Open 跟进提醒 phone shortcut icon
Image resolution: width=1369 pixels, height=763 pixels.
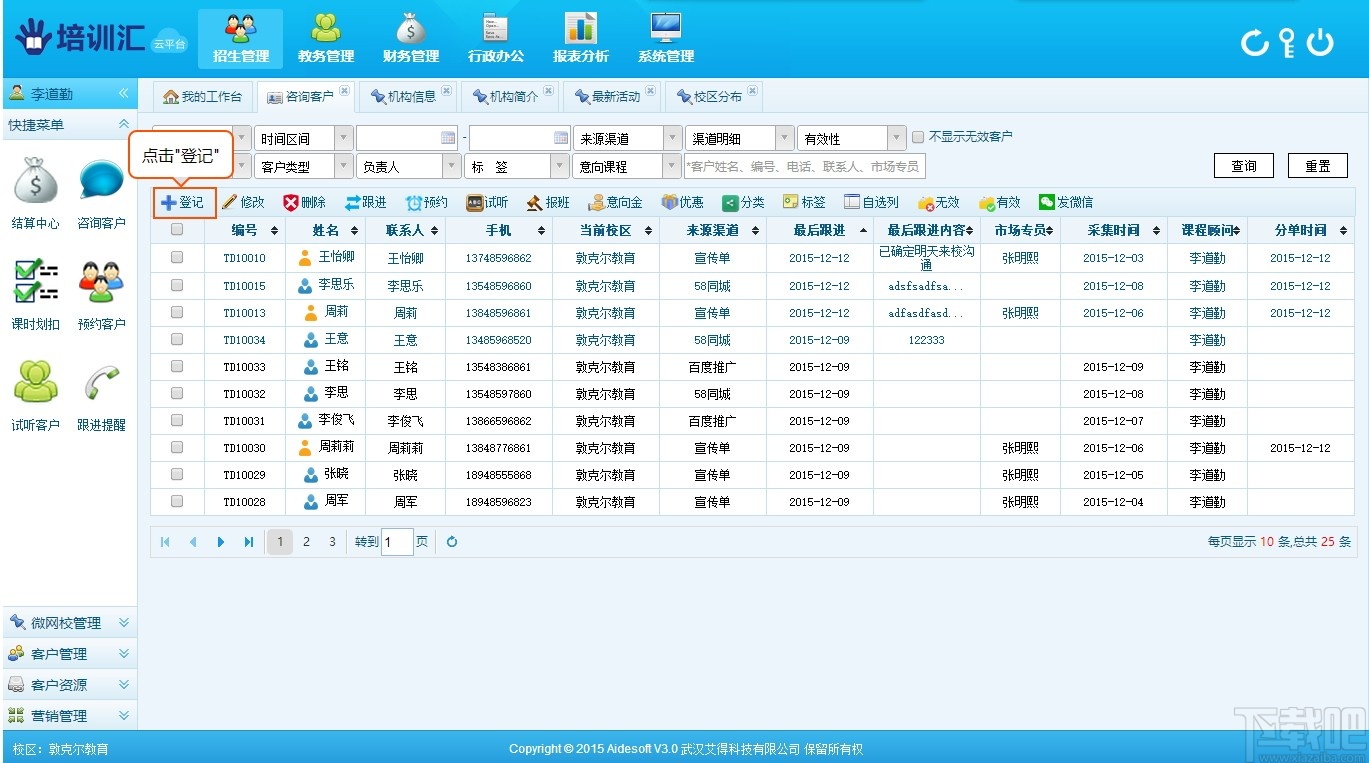click(x=101, y=384)
